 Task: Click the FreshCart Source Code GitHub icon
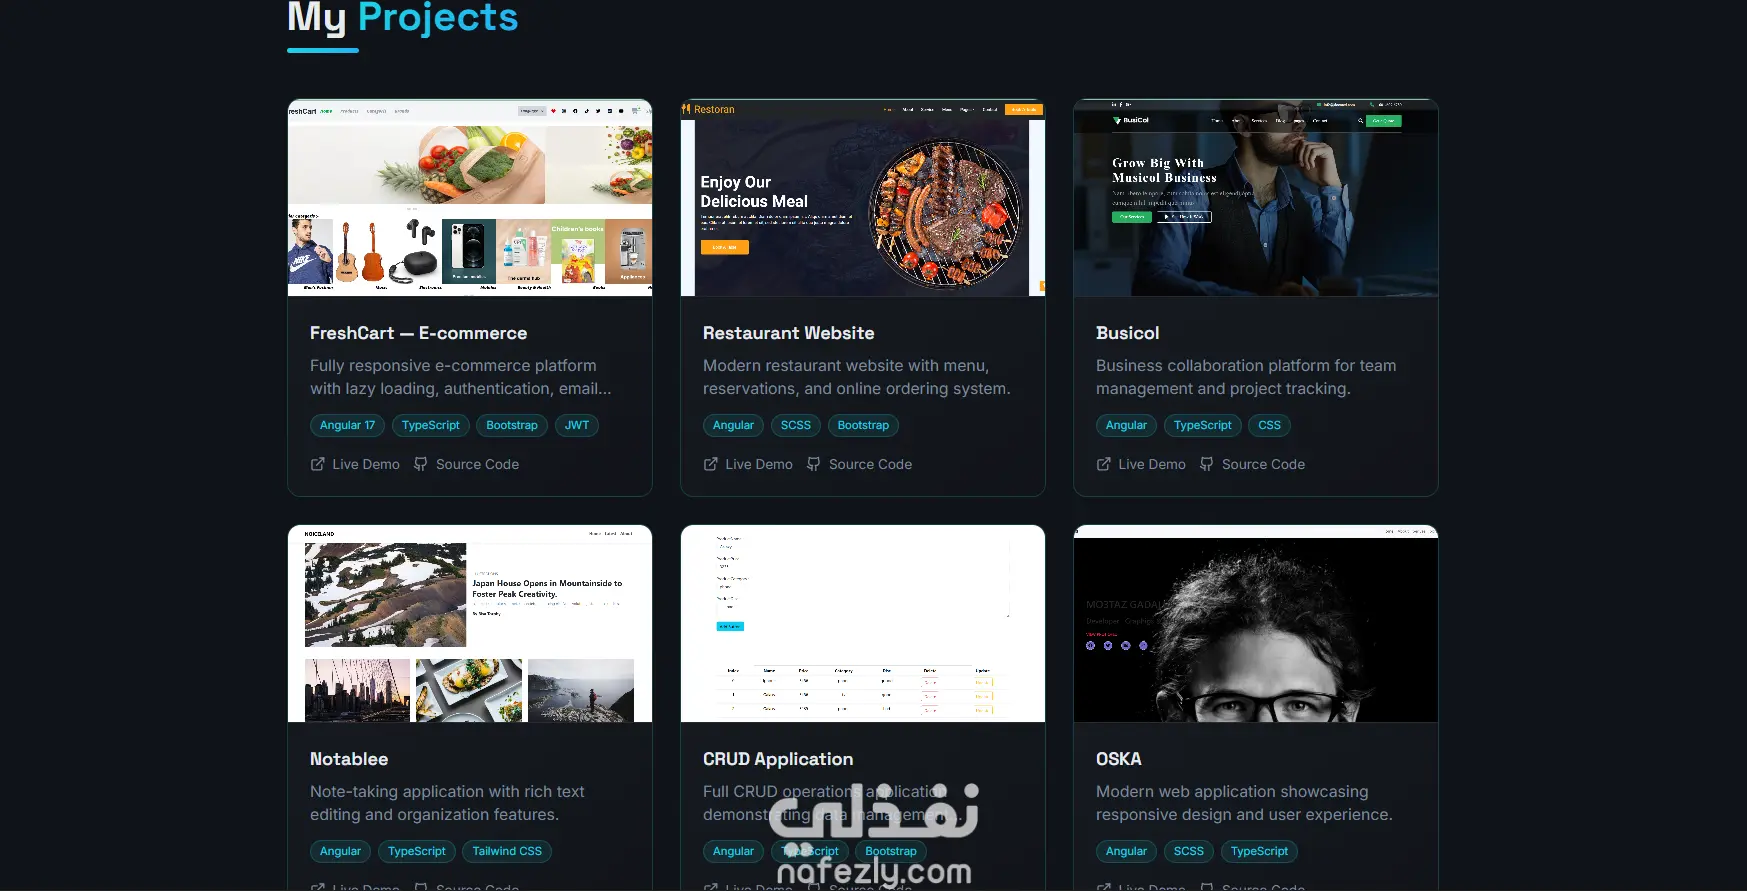click(x=421, y=464)
